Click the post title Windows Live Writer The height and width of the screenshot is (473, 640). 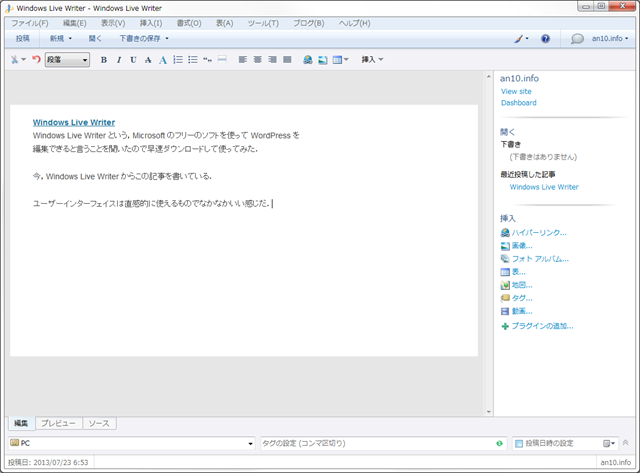pos(74,122)
